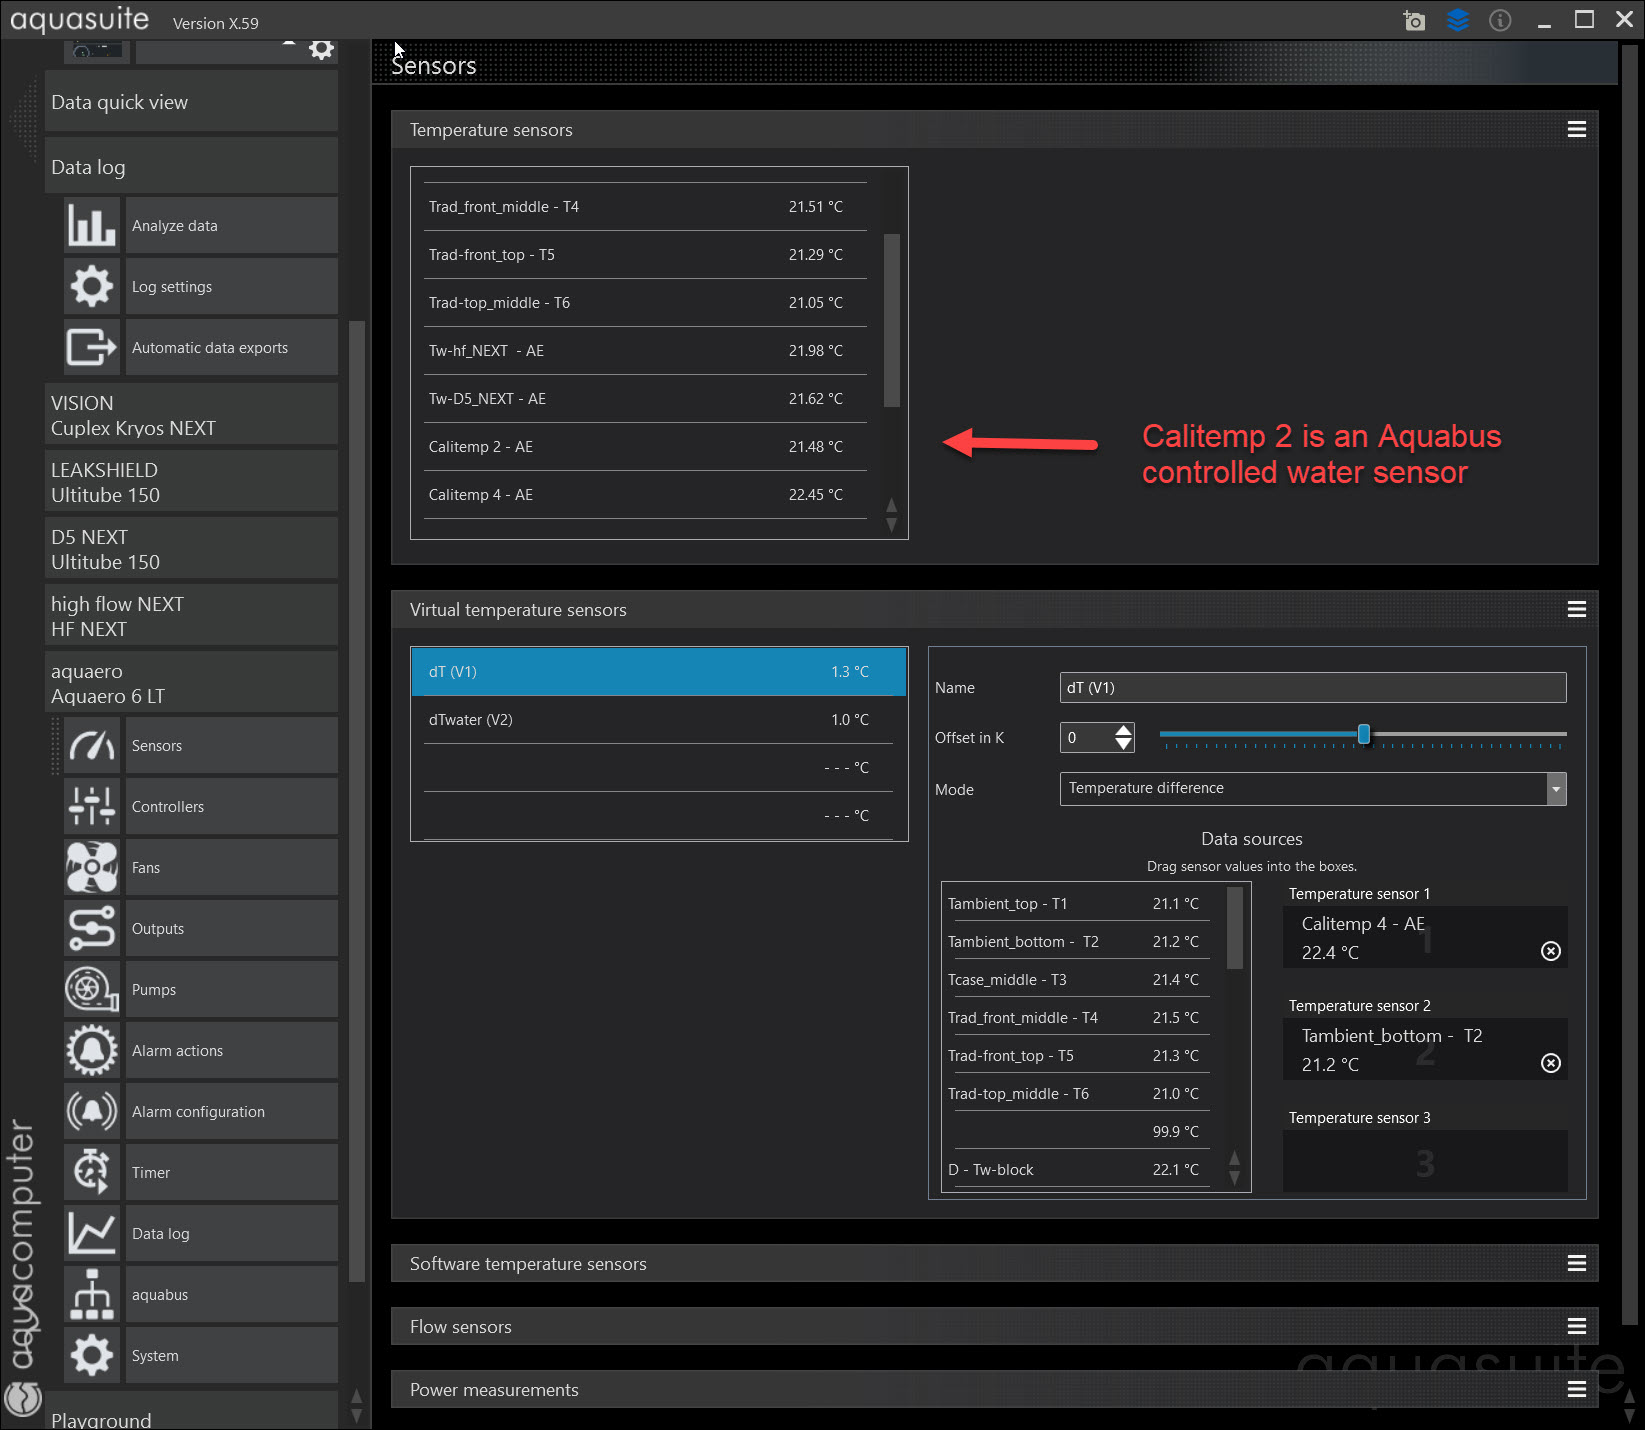Click the screenshot camera icon in title bar

1413,20
